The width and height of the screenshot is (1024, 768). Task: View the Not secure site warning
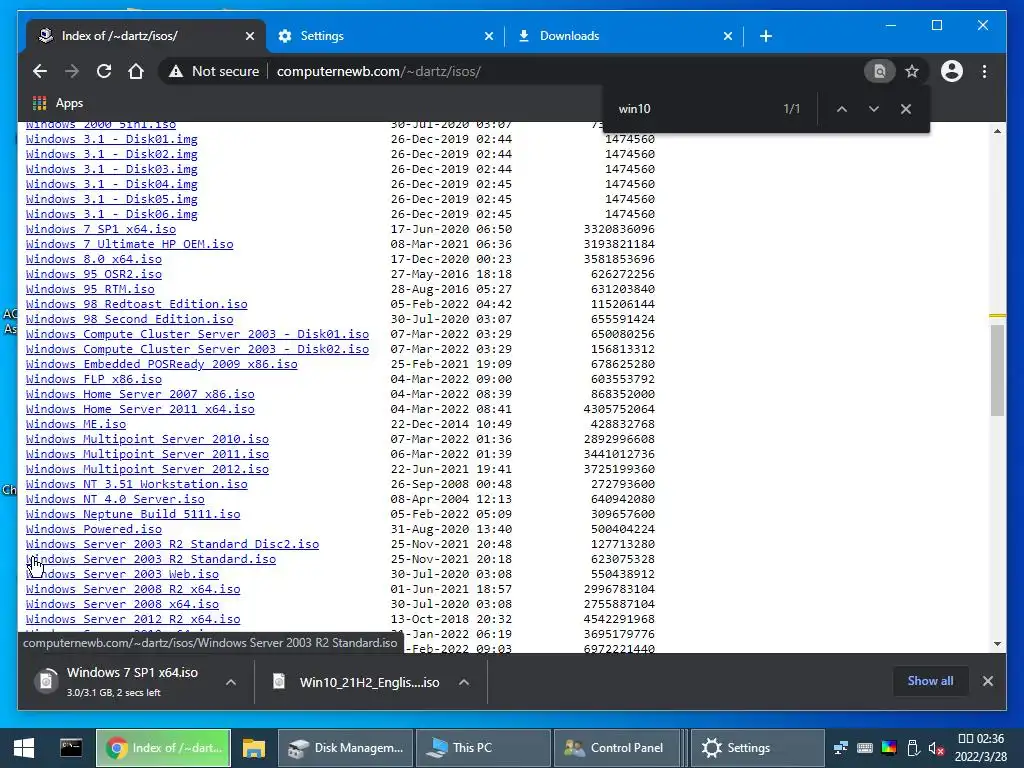pos(213,71)
